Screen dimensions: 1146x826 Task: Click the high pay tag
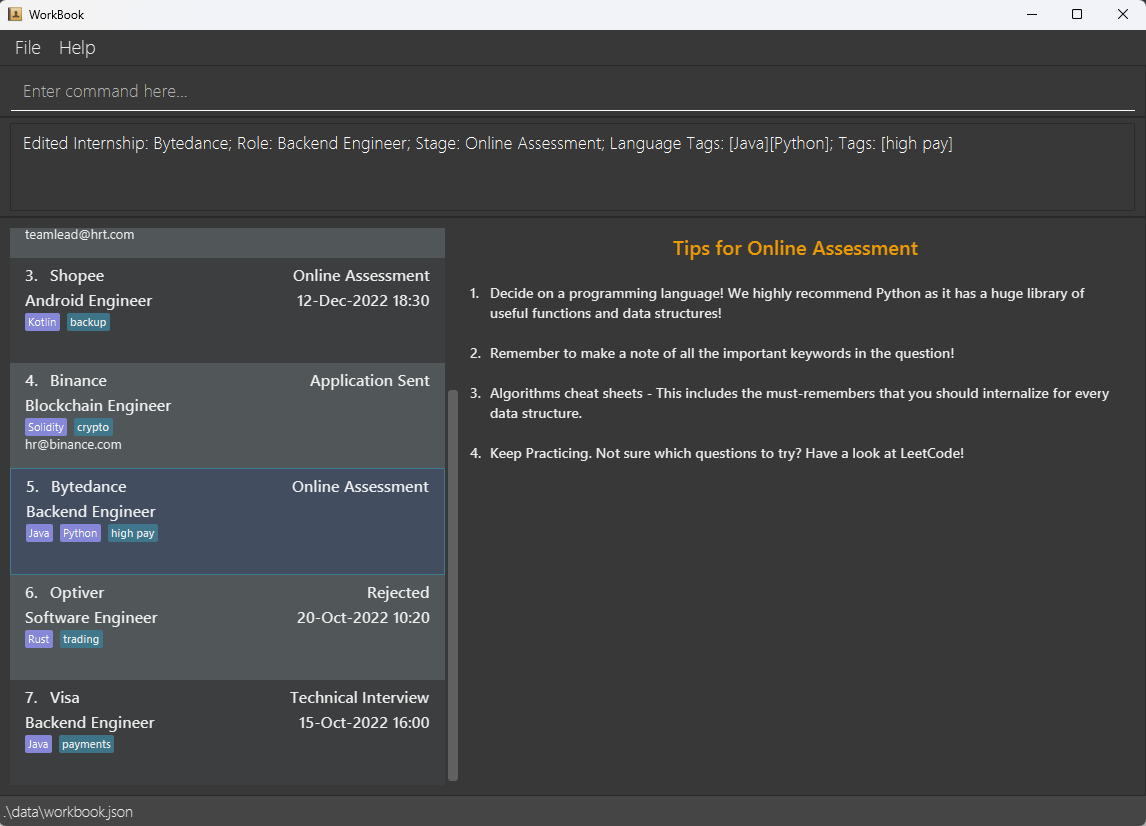pos(133,533)
